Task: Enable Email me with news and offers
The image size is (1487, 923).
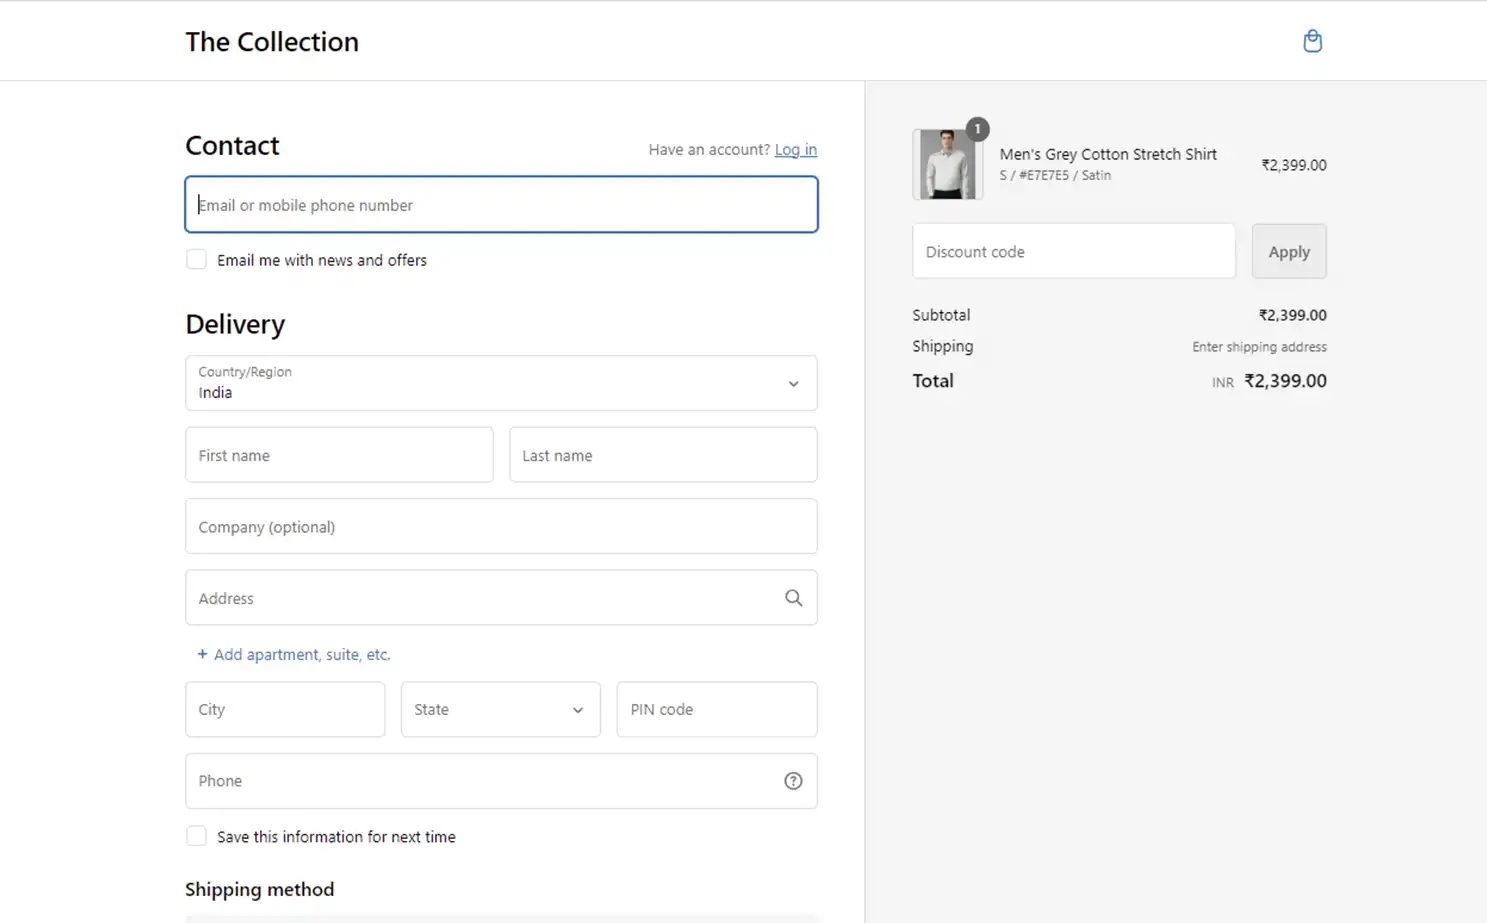Action: (196, 258)
